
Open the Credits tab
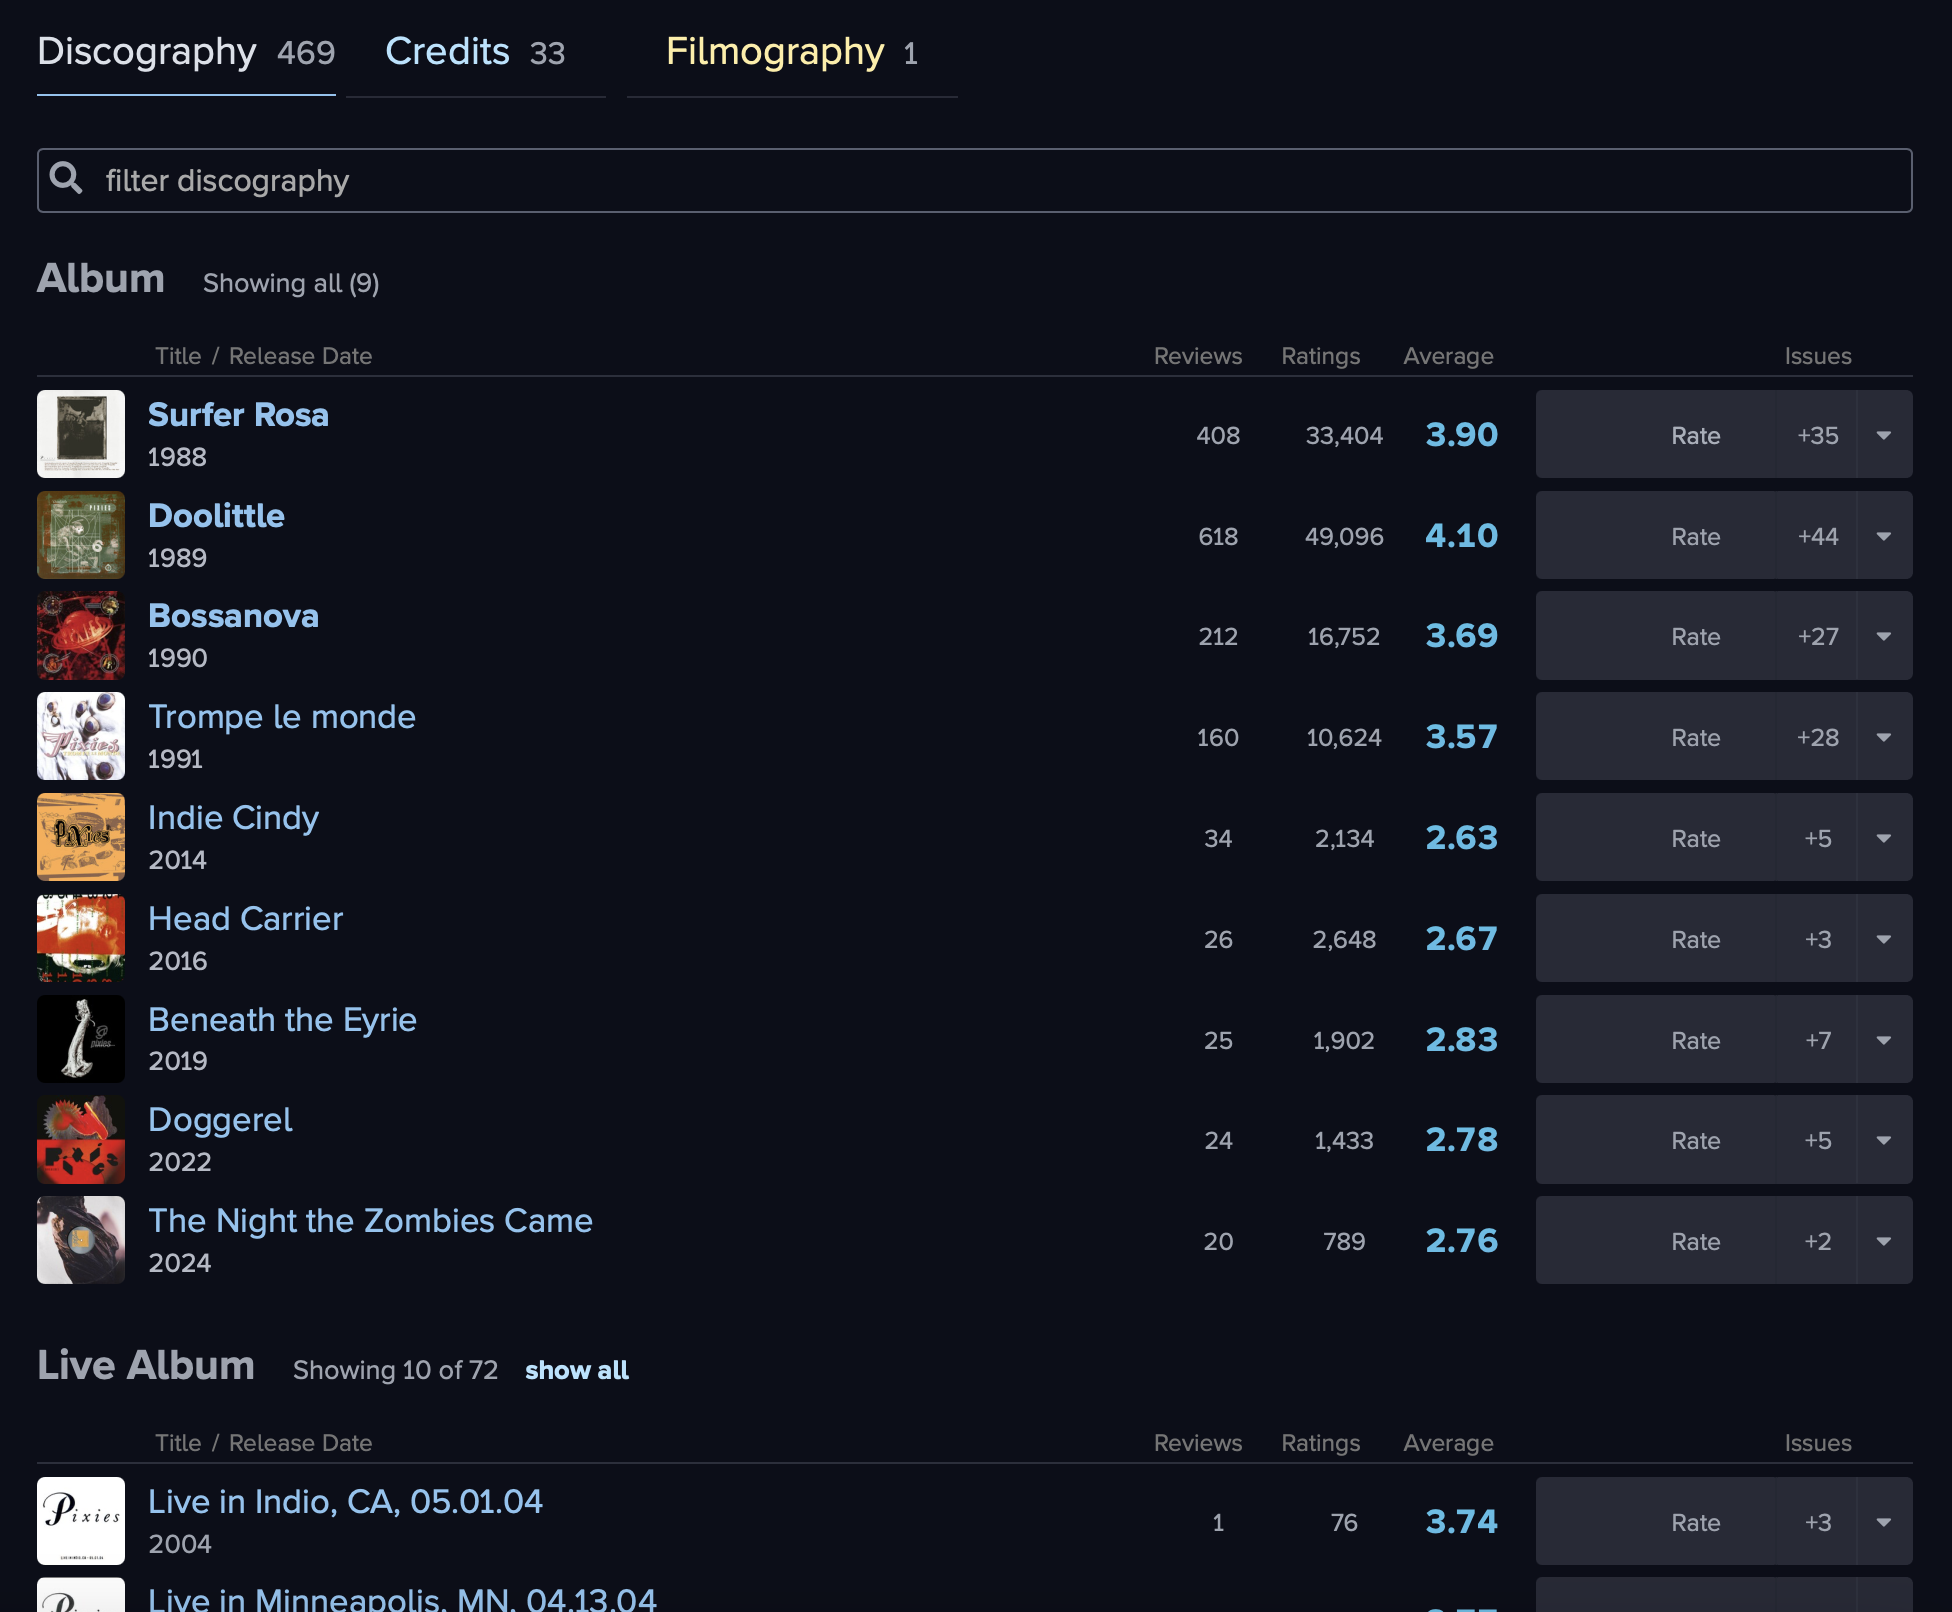coord(475,52)
